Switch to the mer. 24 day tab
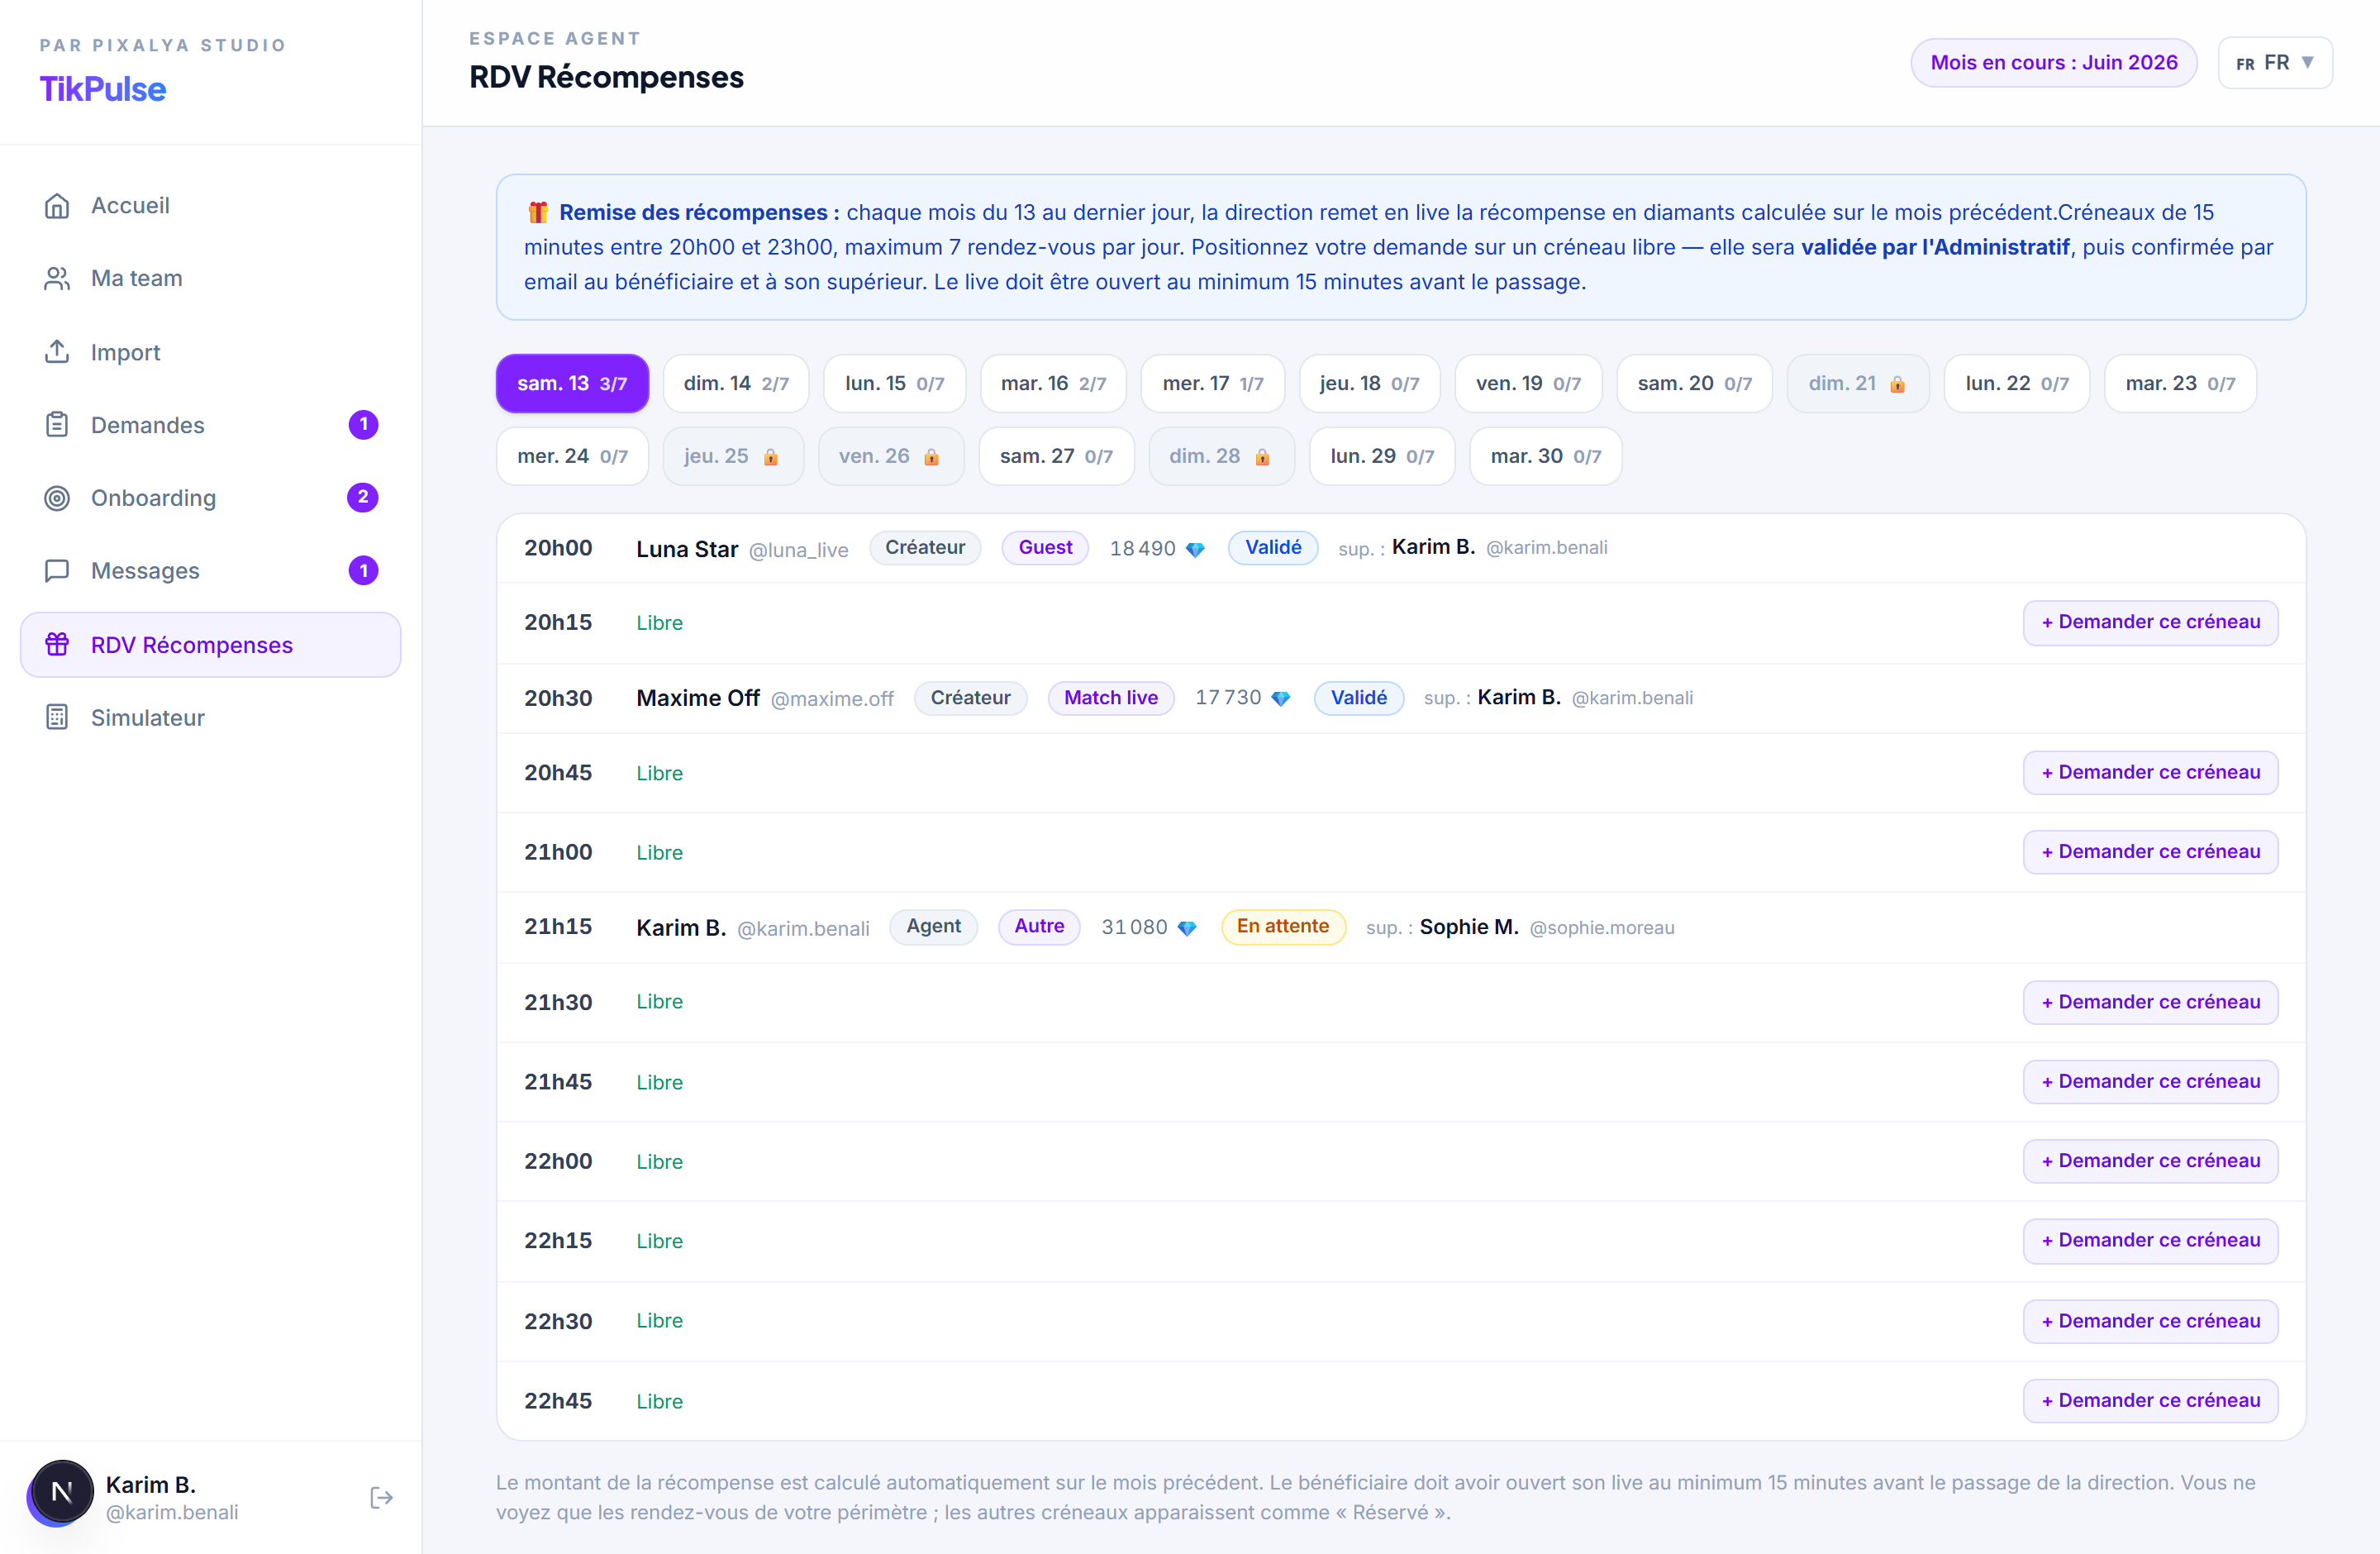This screenshot has height=1554, width=2380. click(572, 457)
